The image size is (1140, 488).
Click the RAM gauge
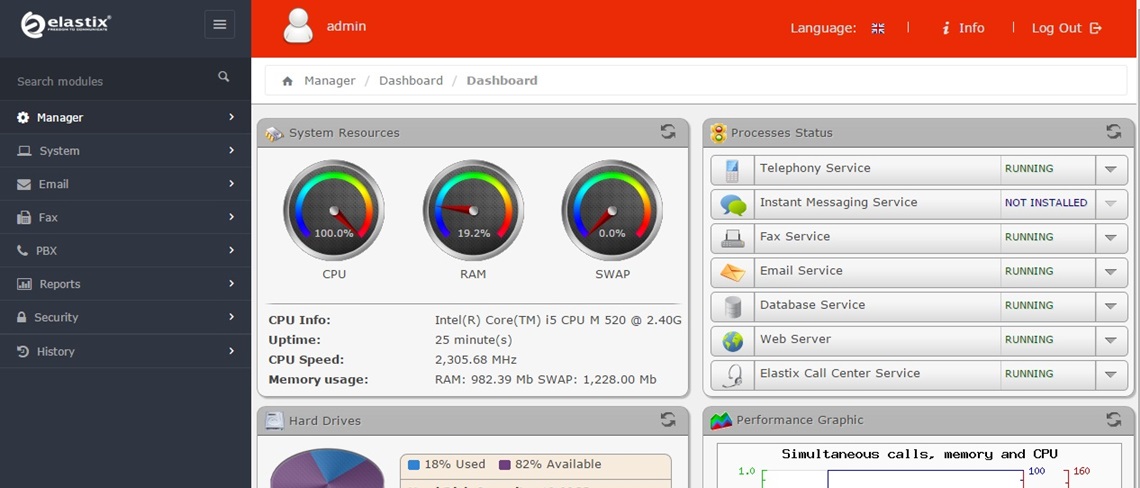click(x=473, y=211)
